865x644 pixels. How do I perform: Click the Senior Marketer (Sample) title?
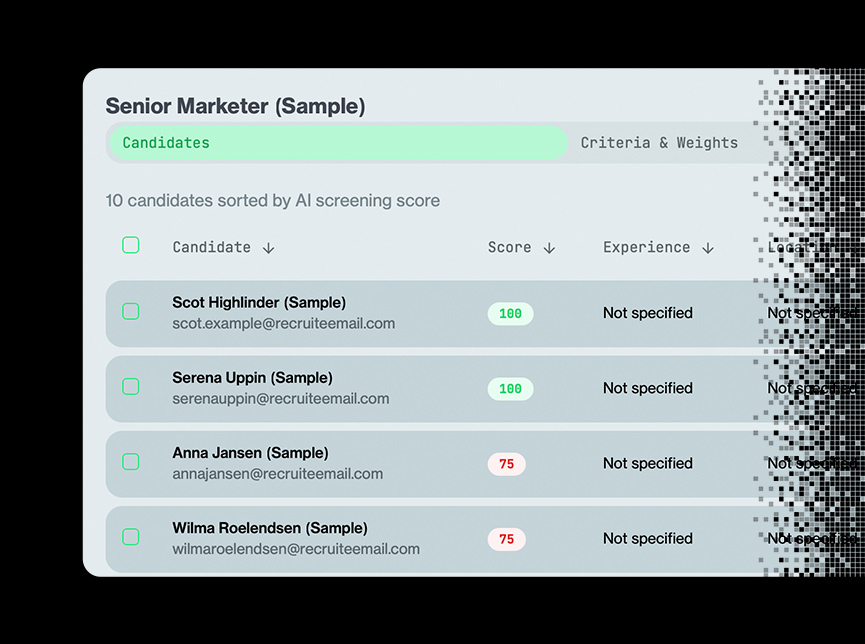pyautogui.click(x=235, y=106)
